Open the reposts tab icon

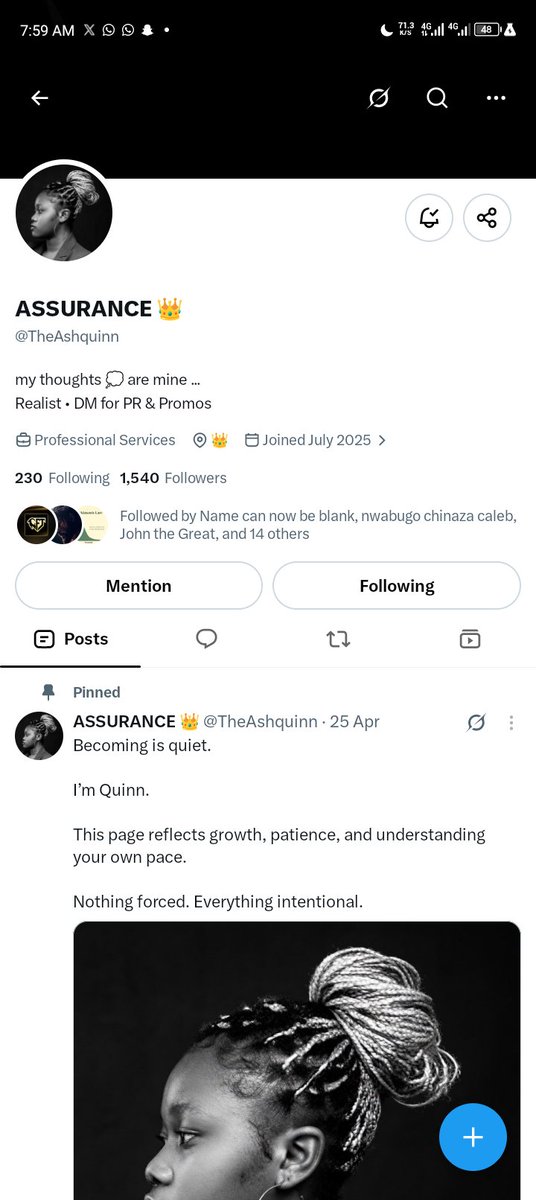tap(338, 639)
